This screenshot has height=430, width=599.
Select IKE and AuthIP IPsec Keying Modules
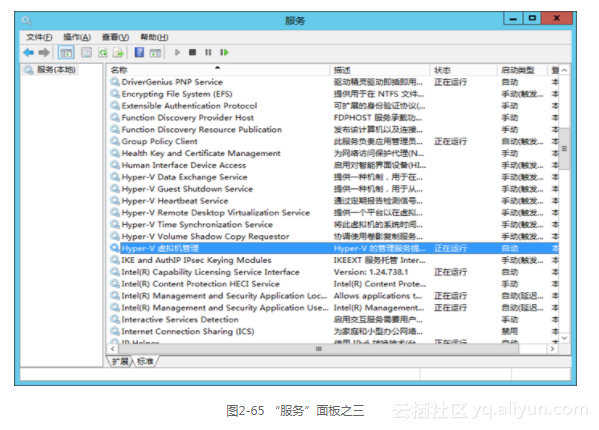pyautogui.click(x=334, y=260)
